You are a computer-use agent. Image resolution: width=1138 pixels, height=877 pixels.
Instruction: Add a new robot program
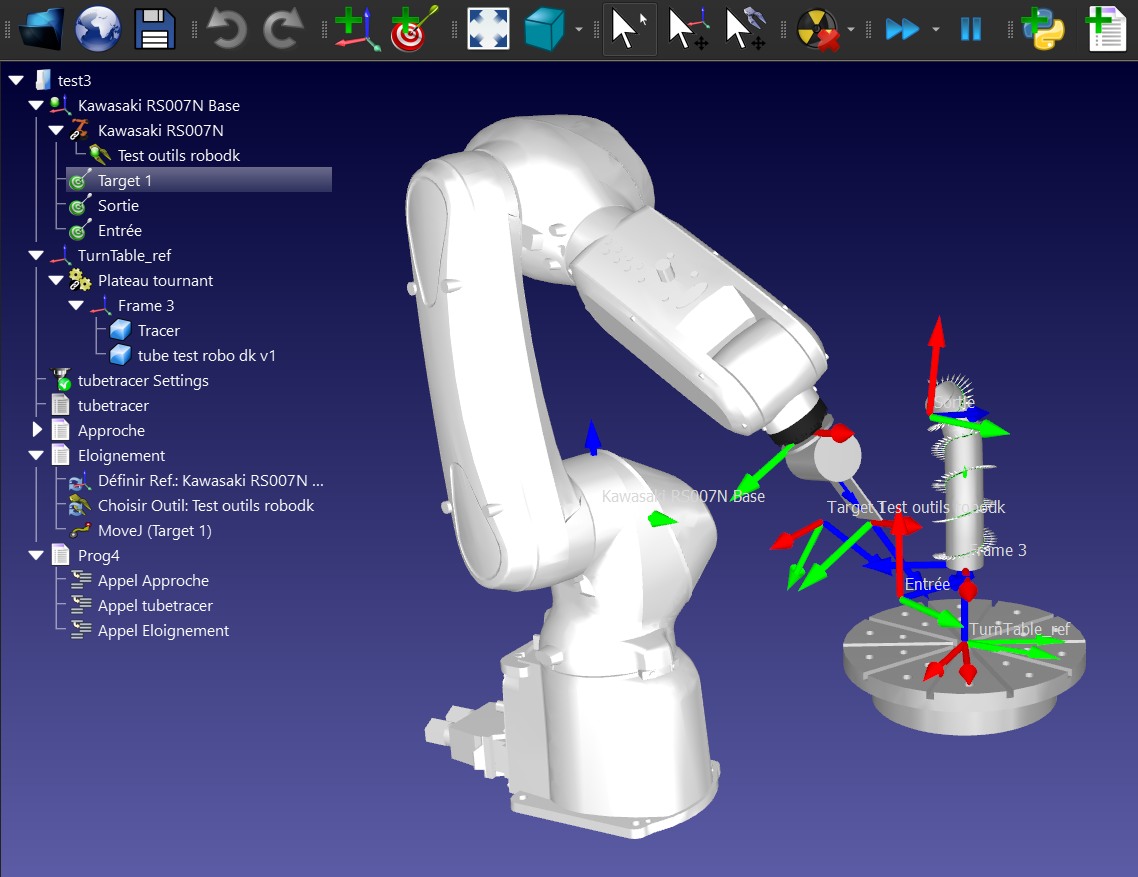1106,29
